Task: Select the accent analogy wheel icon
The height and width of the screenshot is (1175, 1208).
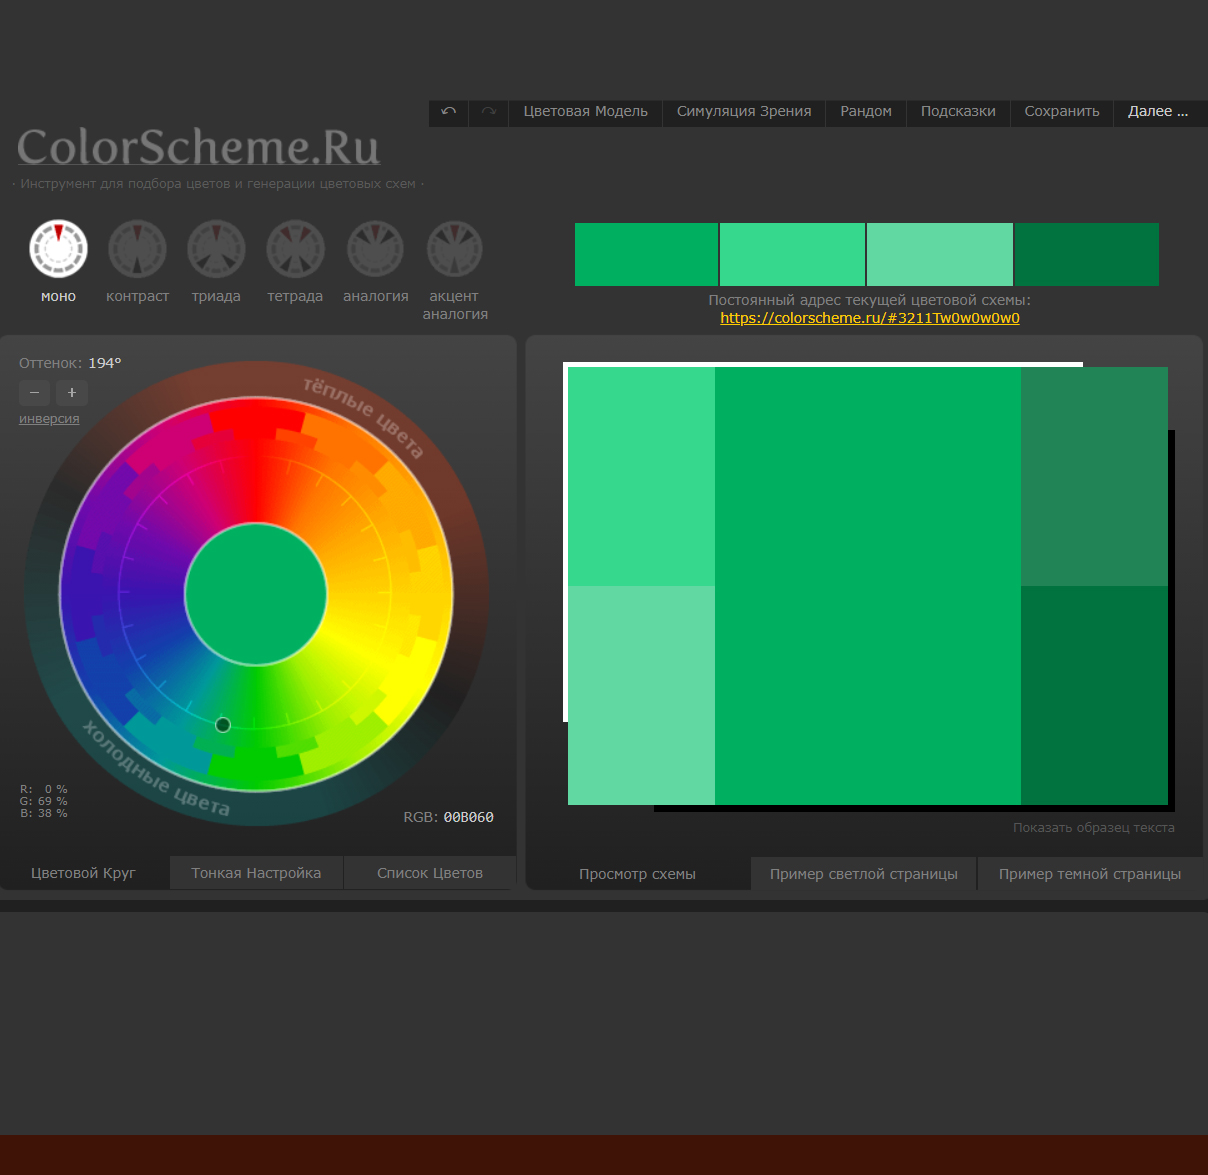Action: (x=454, y=248)
